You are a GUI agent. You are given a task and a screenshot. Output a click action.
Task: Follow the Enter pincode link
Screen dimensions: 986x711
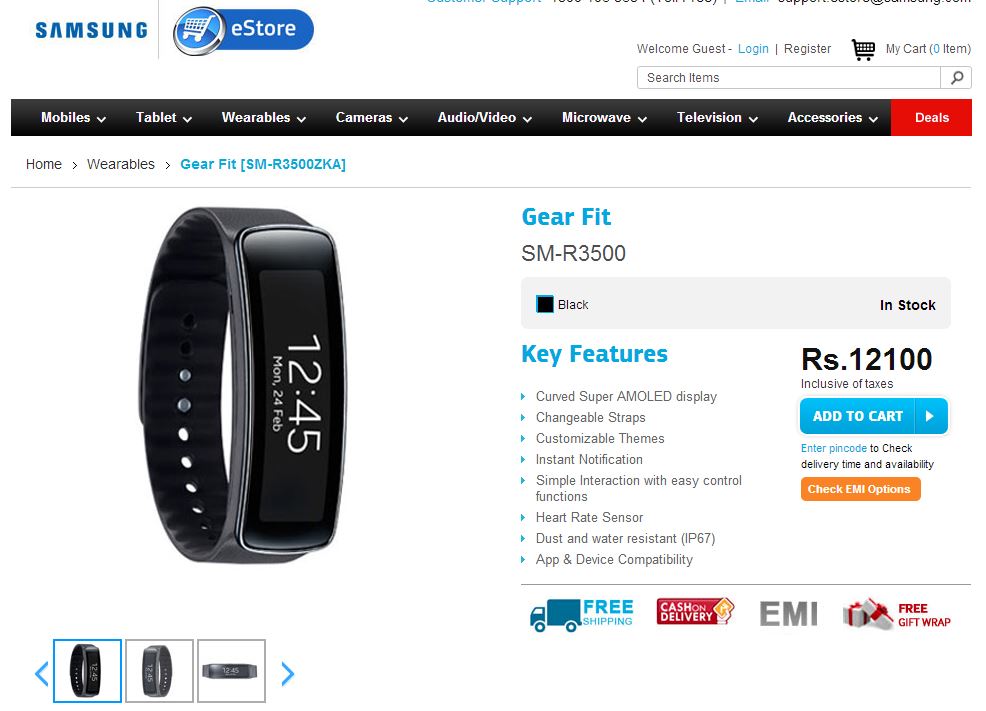click(833, 448)
